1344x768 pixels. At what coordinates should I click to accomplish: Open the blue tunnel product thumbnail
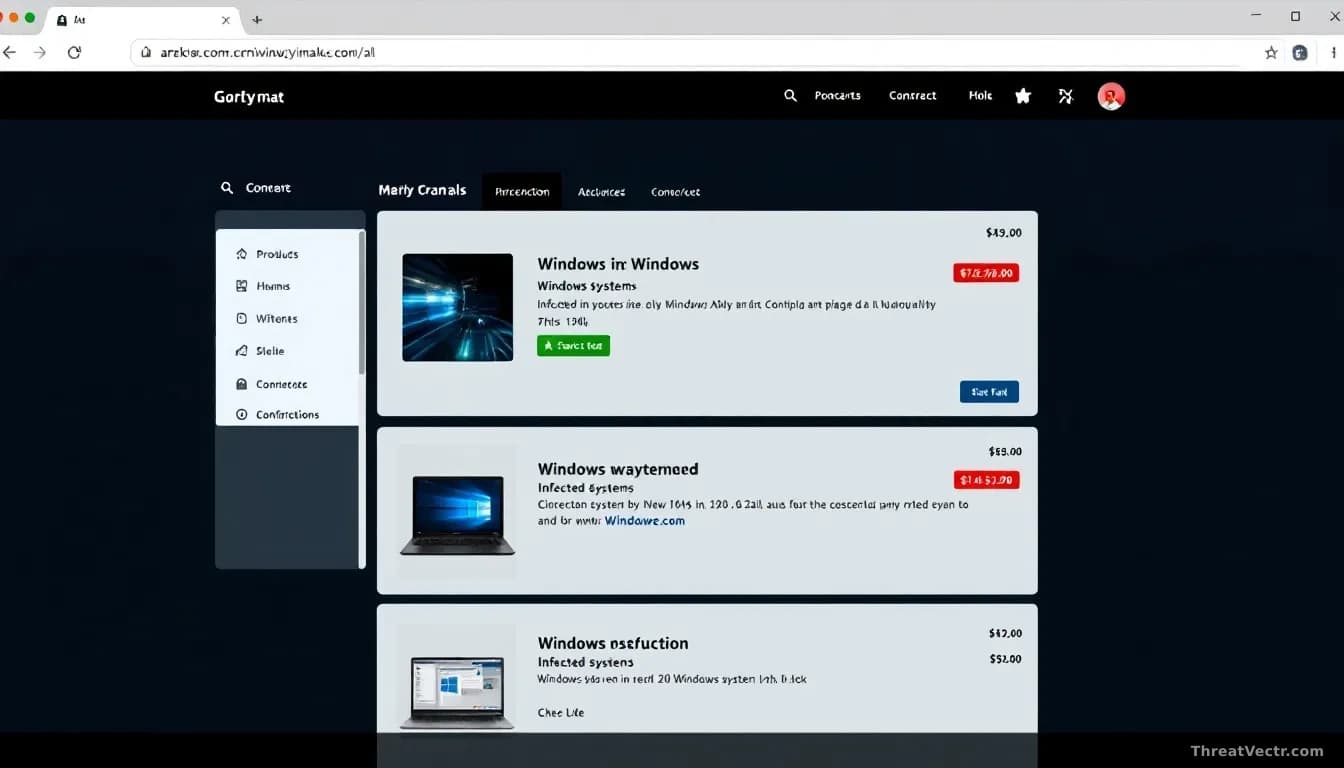point(457,307)
